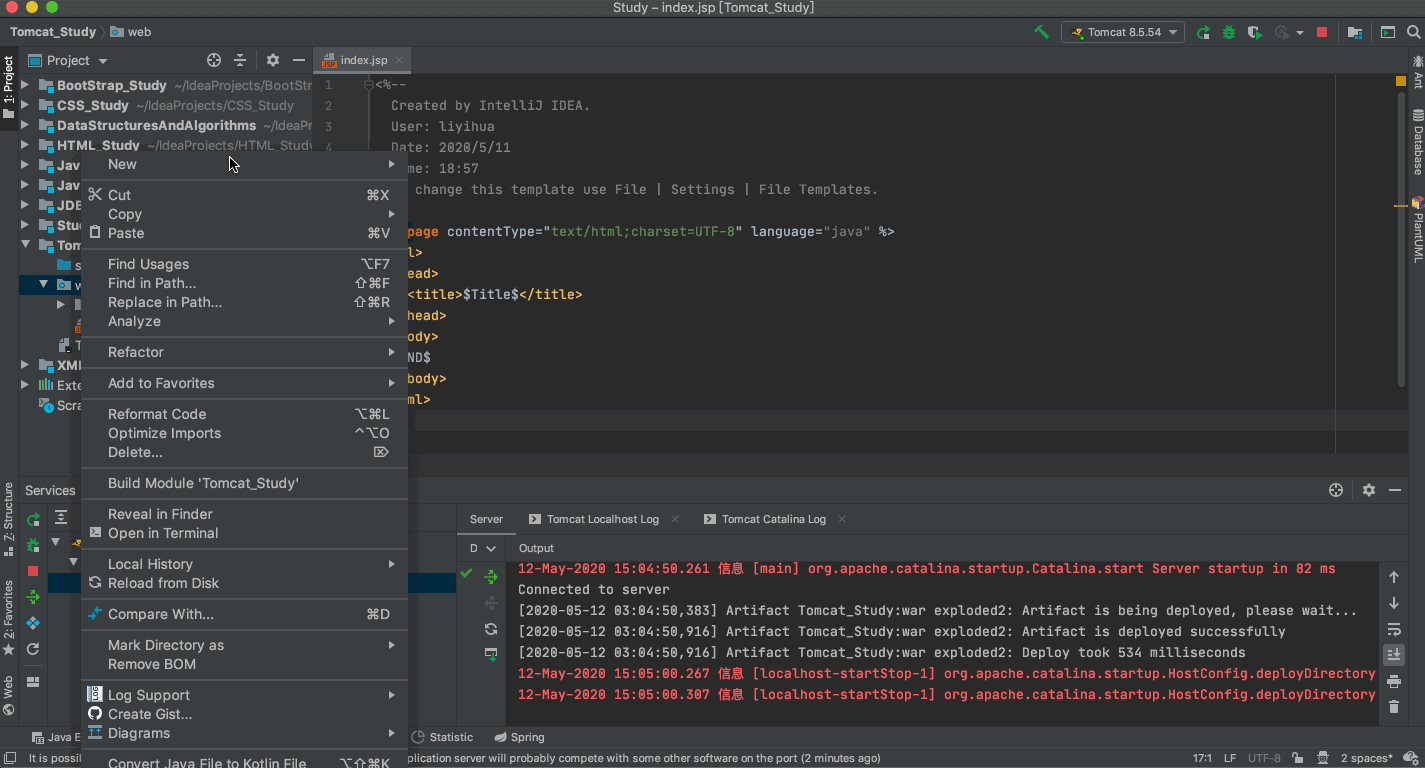Open the profiler run dropdown arrow in the toolbar
Viewport: 1425px width, 768px height.
coord(1300,32)
